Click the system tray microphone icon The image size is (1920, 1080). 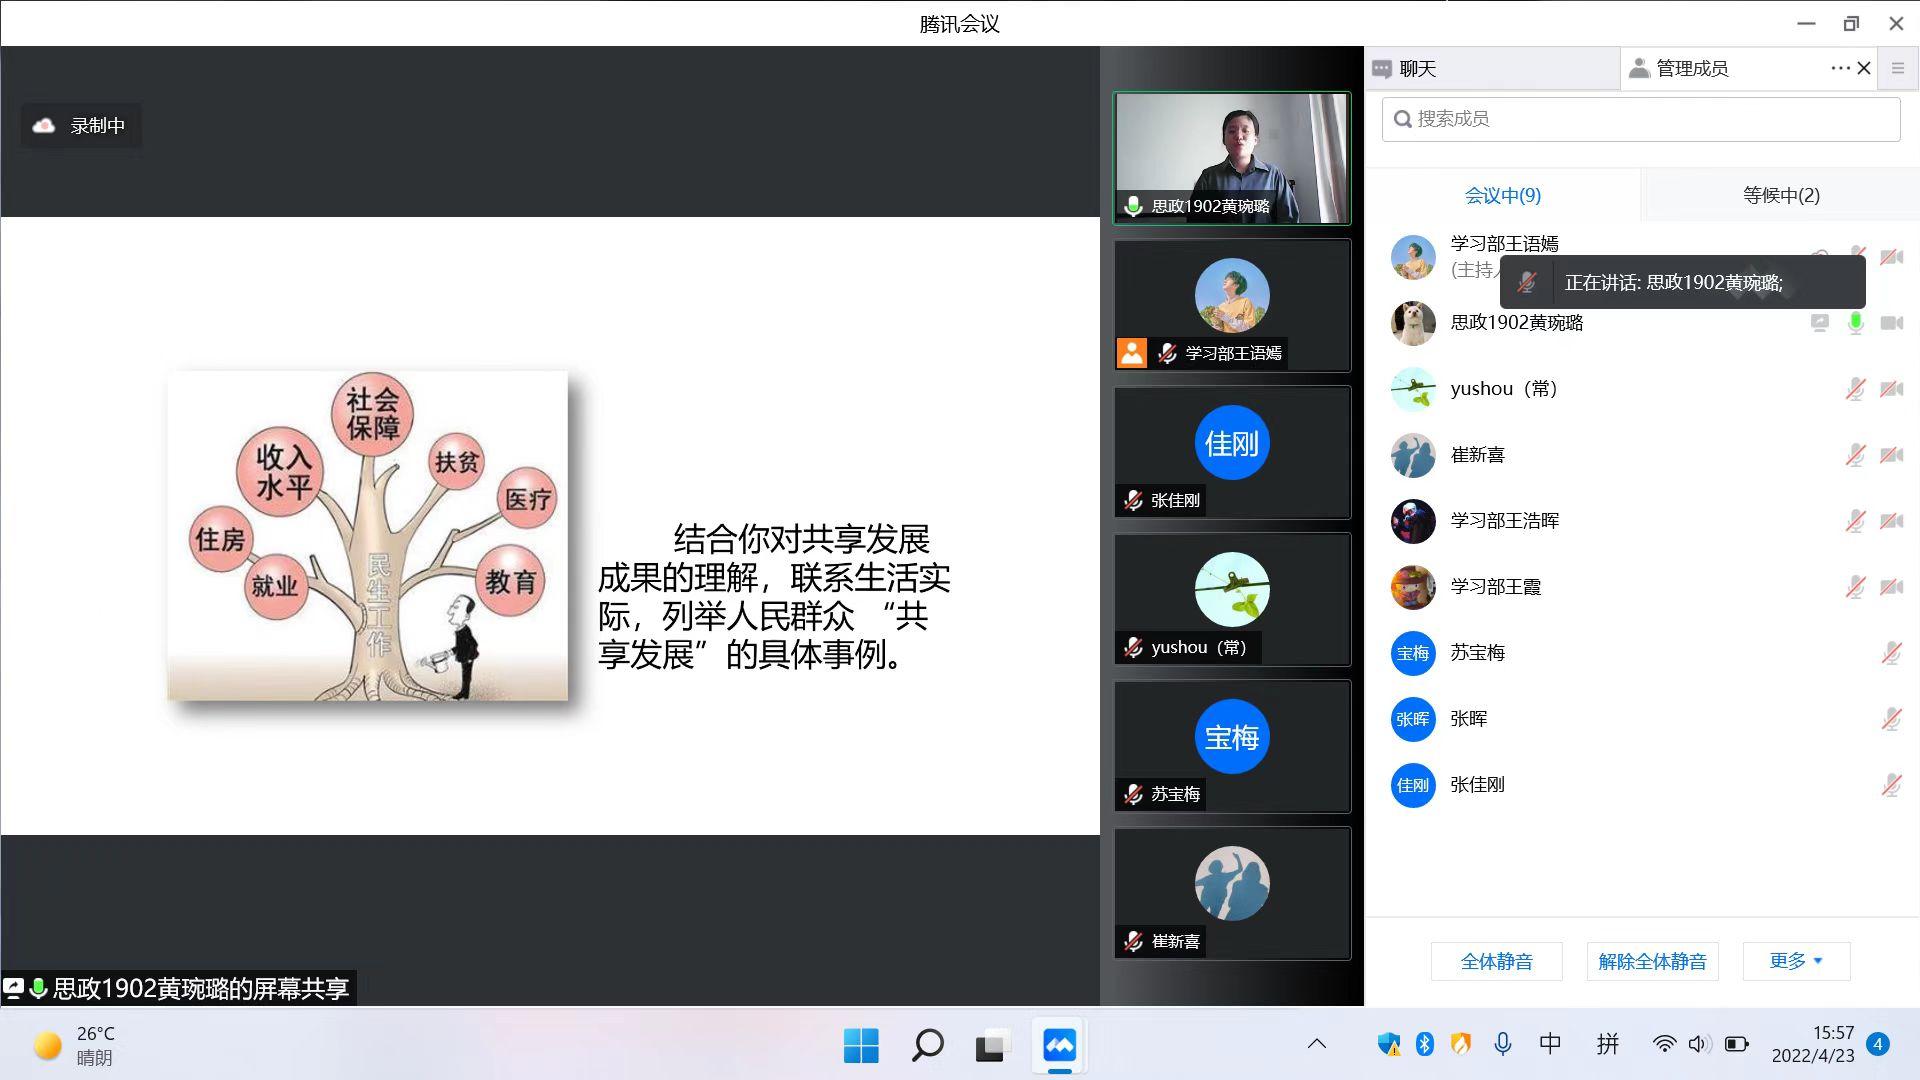1502,1044
